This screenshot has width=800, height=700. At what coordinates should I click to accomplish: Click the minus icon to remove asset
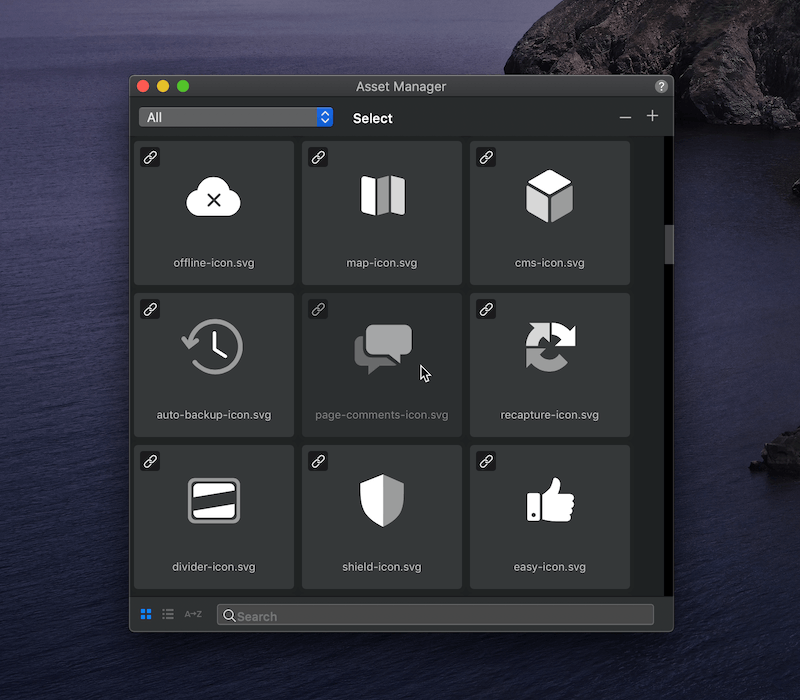click(625, 117)
